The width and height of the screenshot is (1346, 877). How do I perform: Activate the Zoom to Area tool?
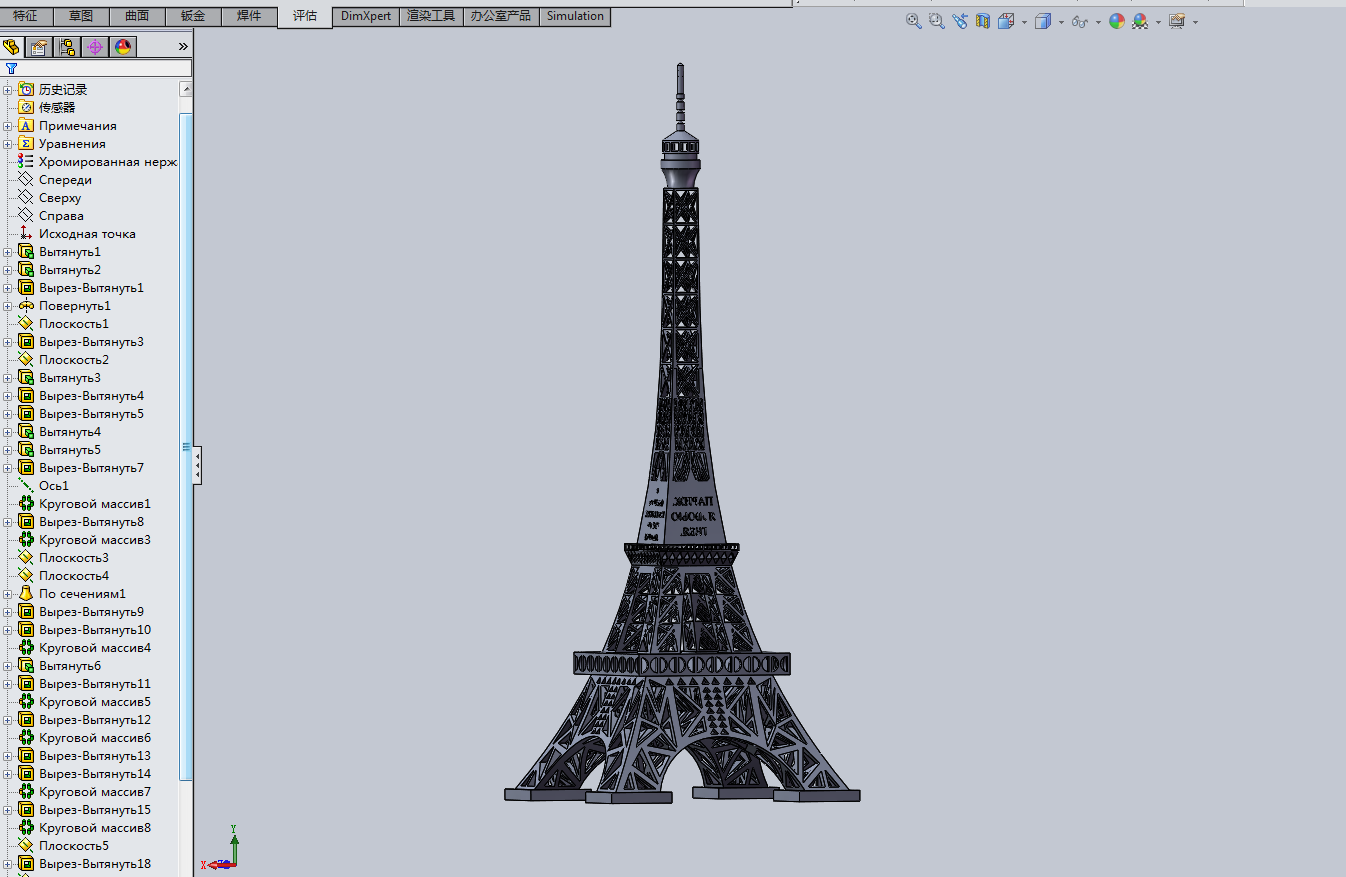click(937, 21)
